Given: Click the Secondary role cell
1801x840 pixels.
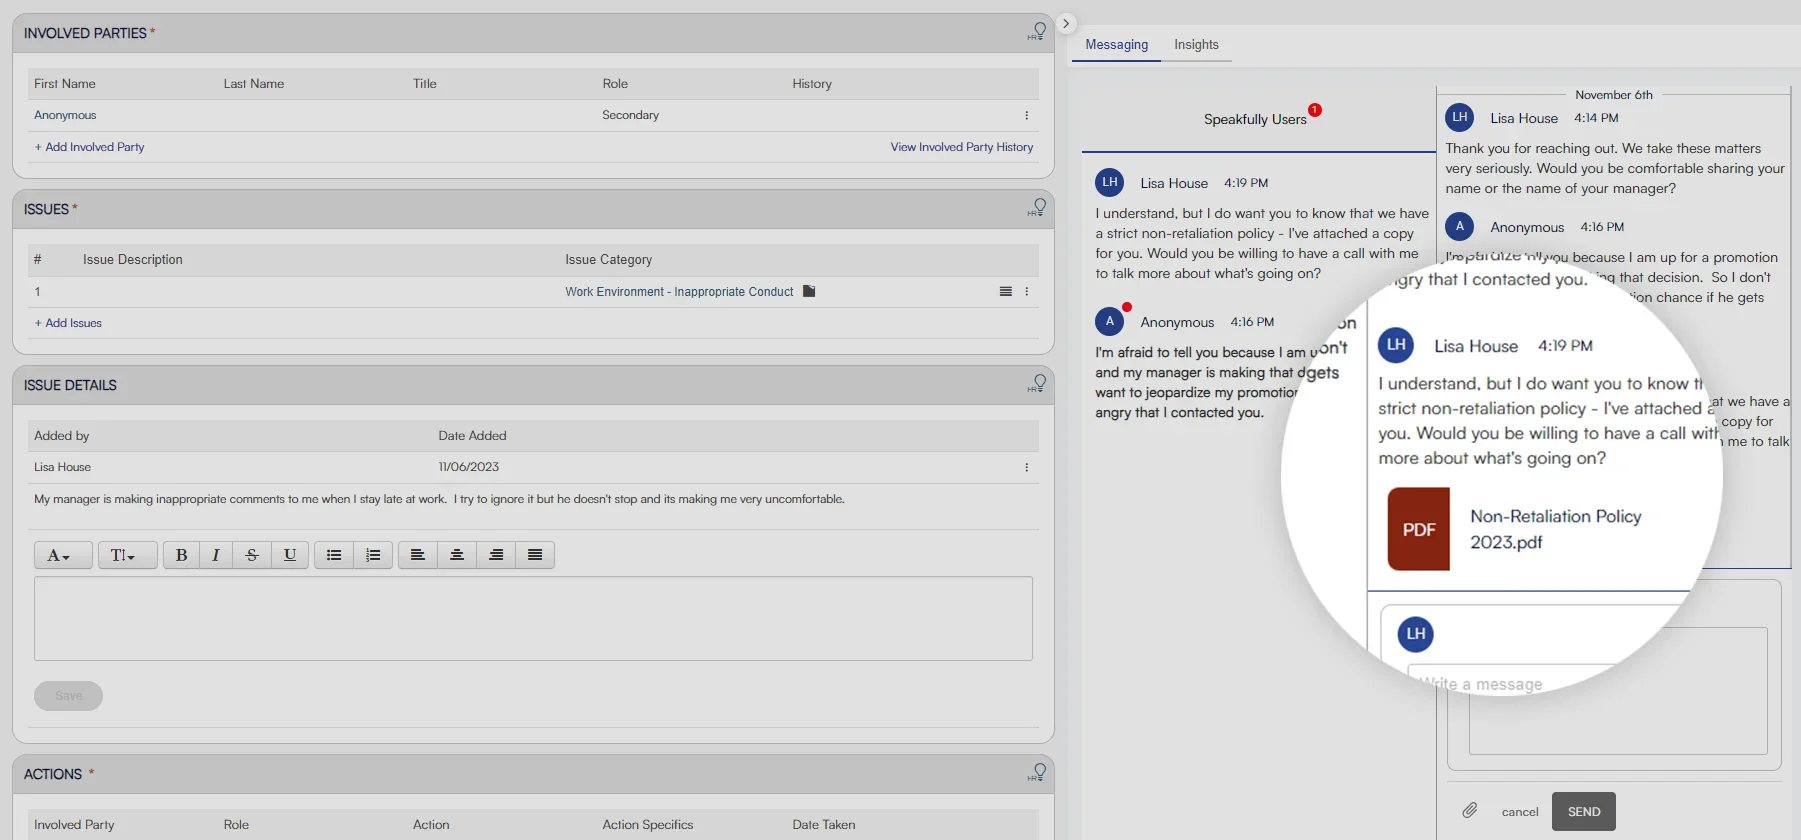Looking at the screenshot, I should tap(630, 115).
